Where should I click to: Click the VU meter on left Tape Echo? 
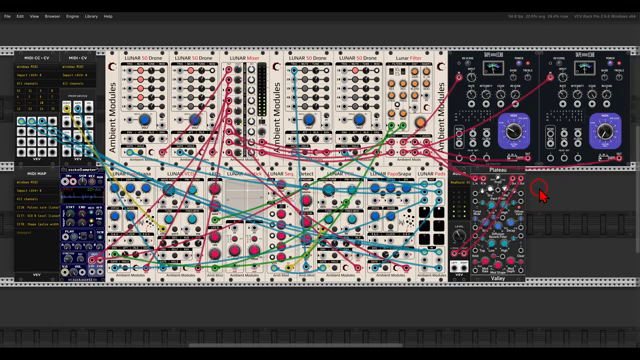(x=493, y=68)
